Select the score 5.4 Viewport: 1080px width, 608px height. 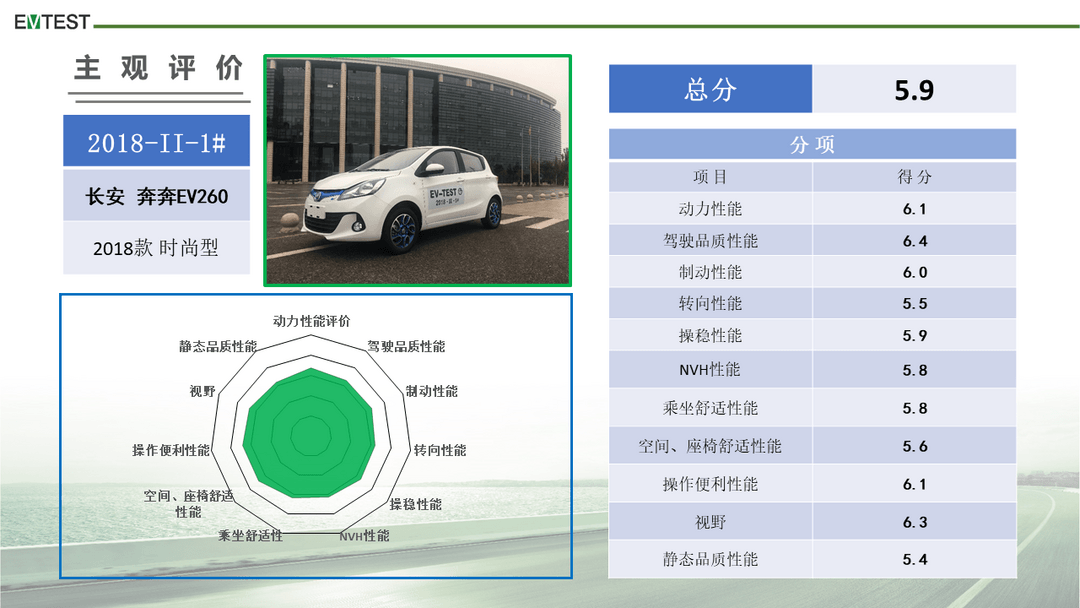pyautogui.click(x=915, y=560)
